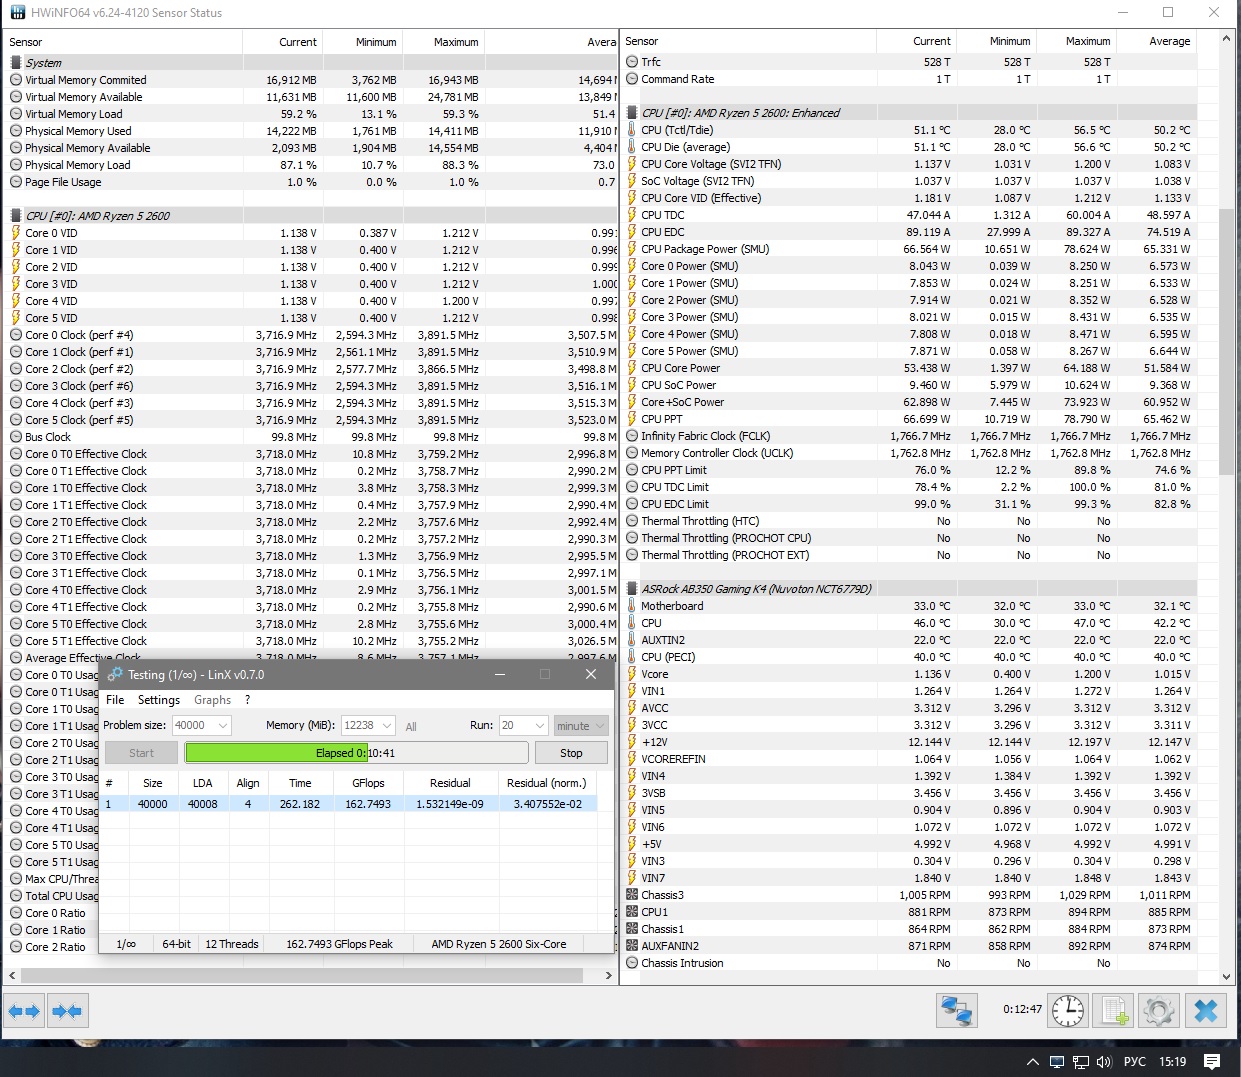Click the right pane scroll up arrow
This screenshot has height=1077, width=1241.
(x=1227, y=38)
